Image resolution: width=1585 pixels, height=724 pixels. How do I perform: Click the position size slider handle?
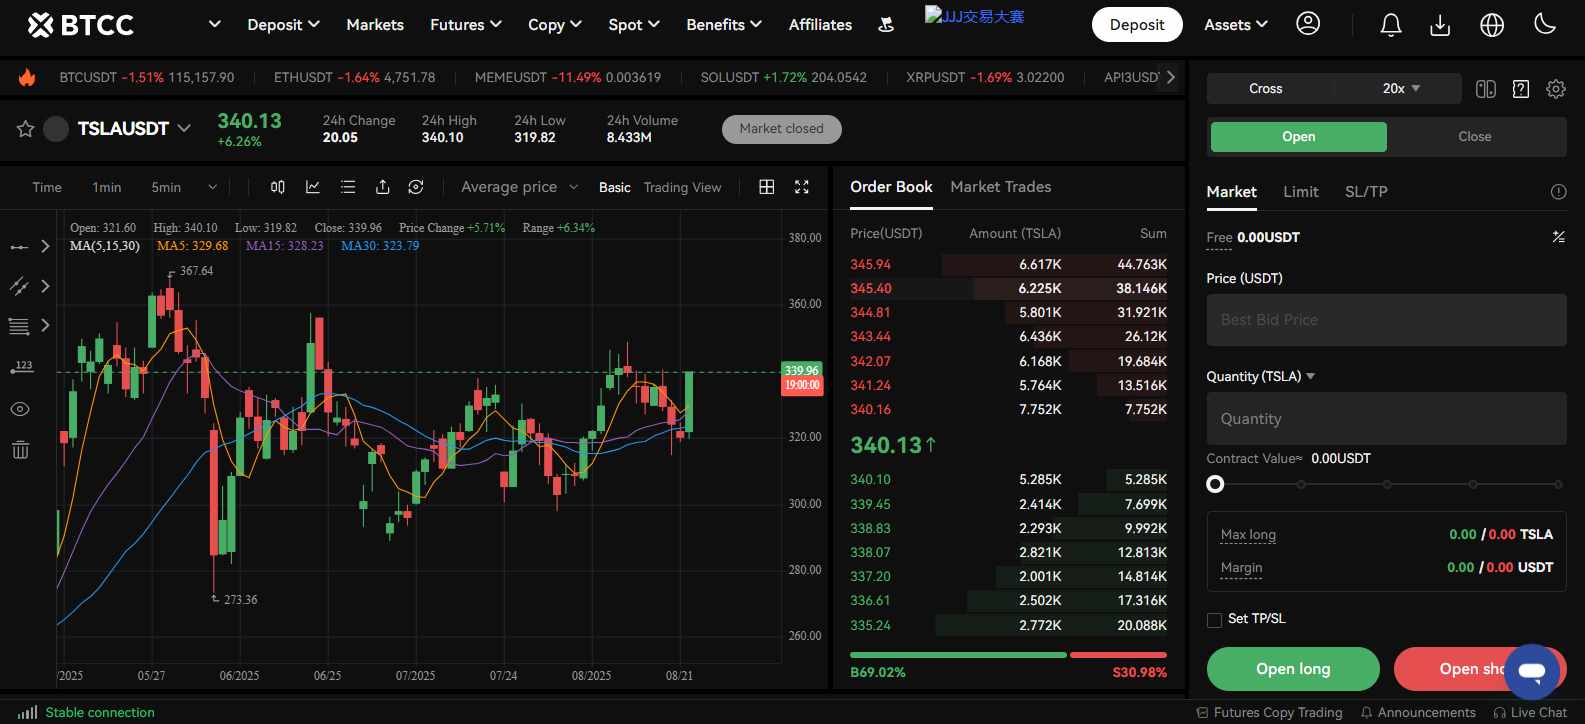click(1215, 484)
